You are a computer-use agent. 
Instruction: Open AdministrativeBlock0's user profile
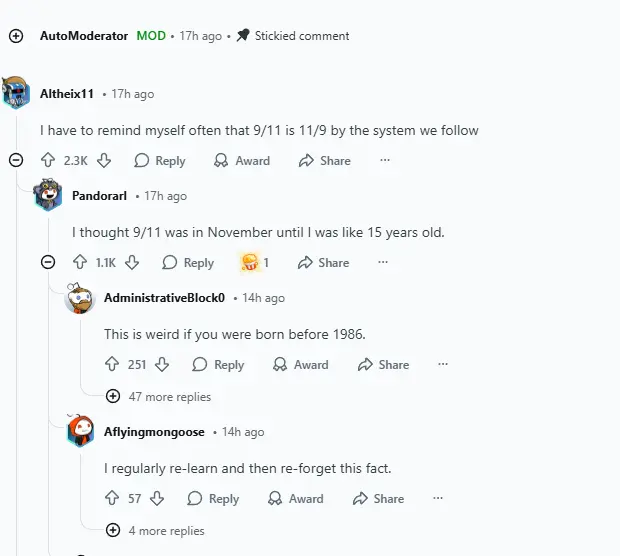point(164,298)
